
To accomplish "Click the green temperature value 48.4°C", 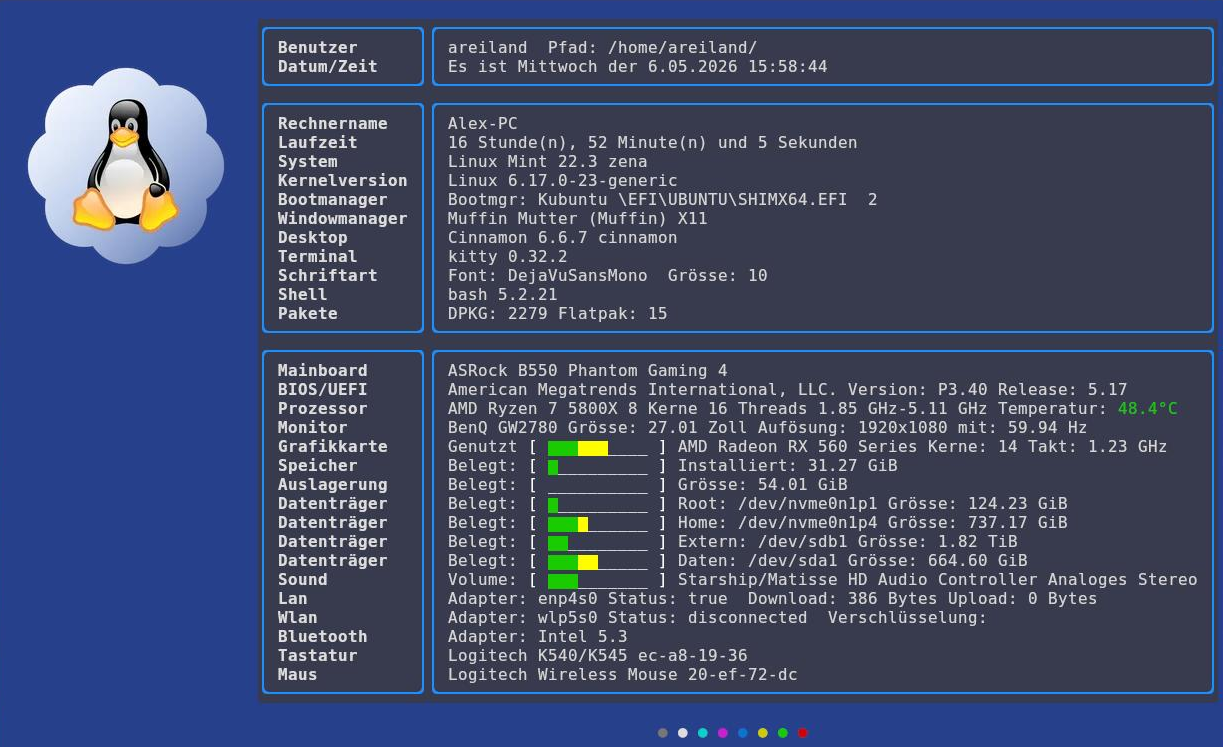I will coord(1147,409).
